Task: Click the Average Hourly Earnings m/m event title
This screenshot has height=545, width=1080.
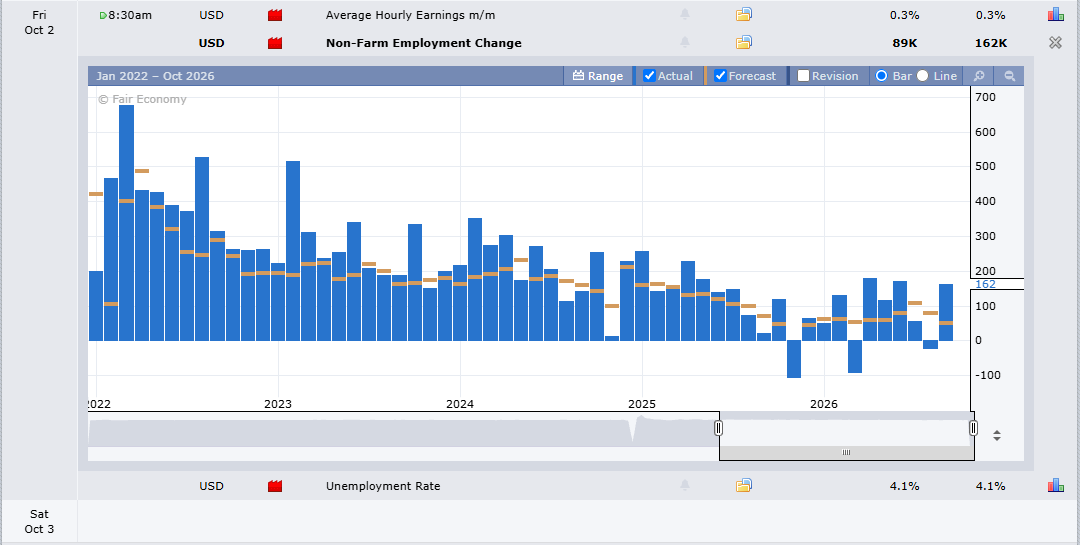Action: 411,14
